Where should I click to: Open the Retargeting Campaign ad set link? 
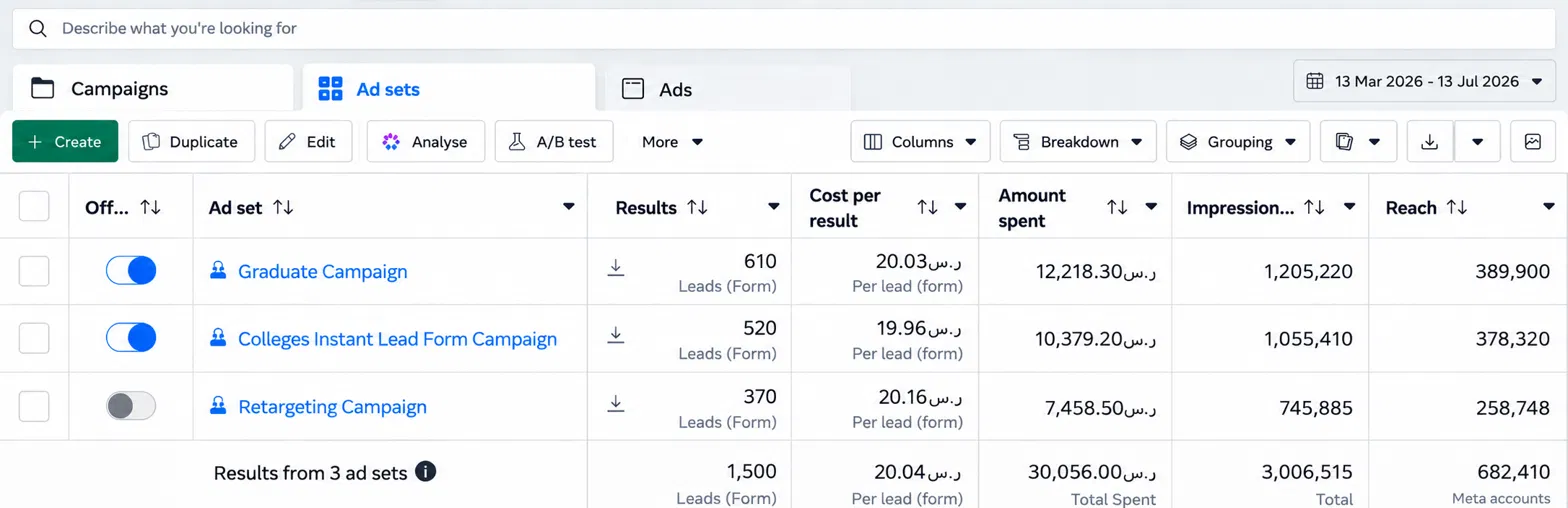coord(332,407)
